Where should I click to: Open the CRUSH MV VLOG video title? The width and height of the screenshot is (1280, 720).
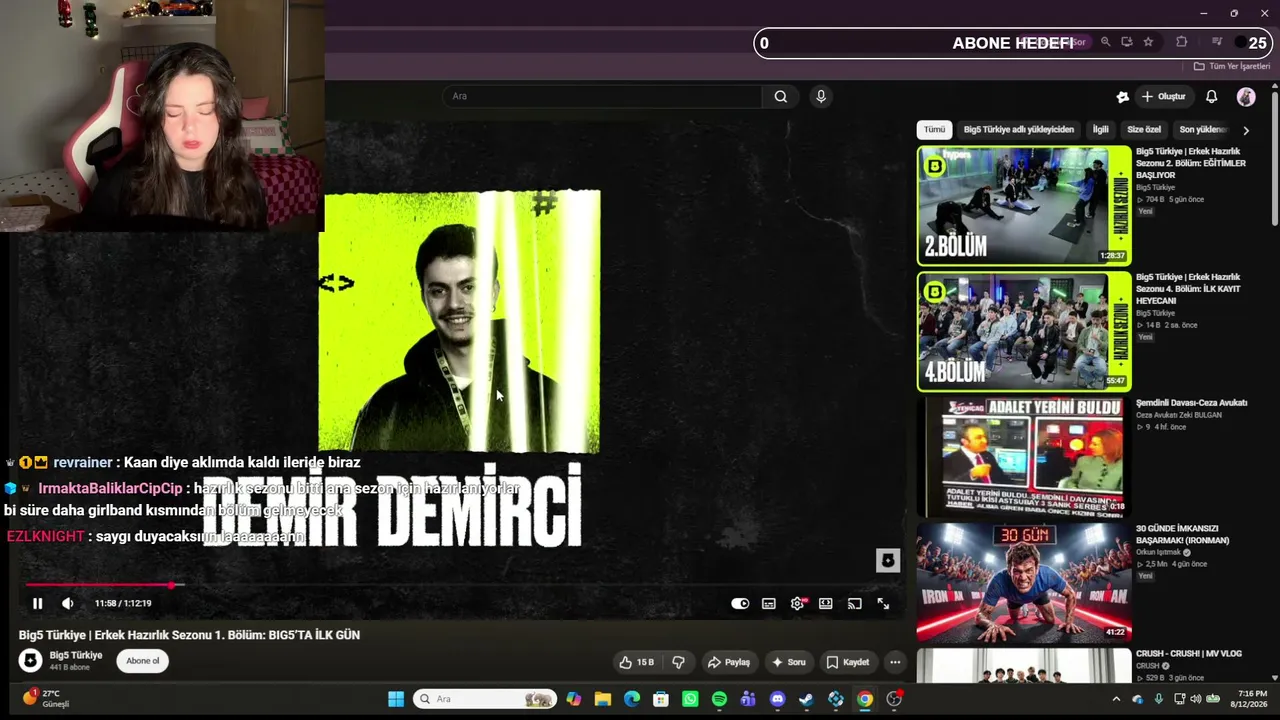pyautogui.click(x=1189, y=654)
